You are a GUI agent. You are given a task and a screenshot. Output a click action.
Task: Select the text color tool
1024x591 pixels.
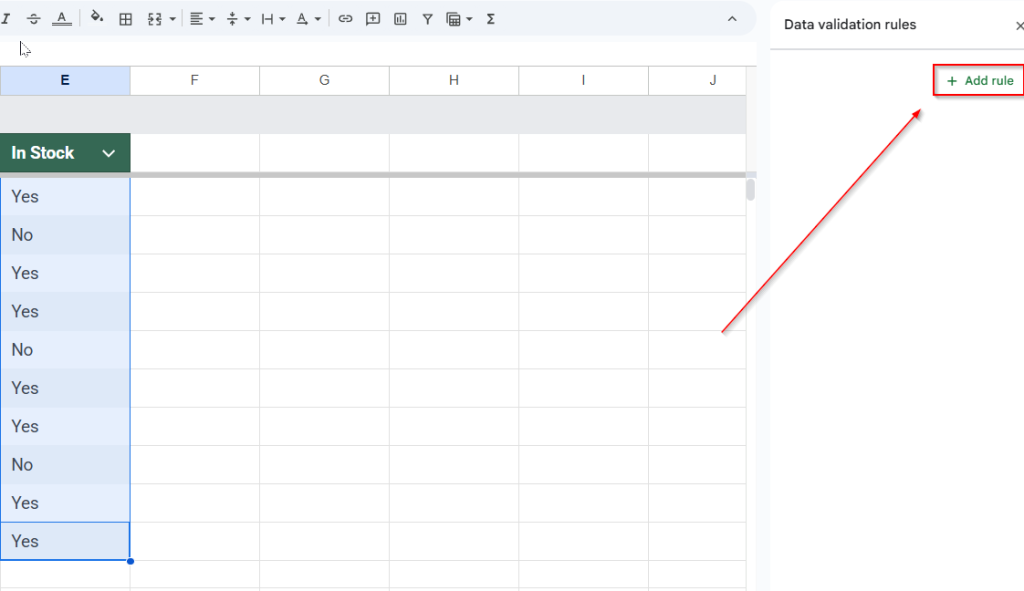[61, 18]
